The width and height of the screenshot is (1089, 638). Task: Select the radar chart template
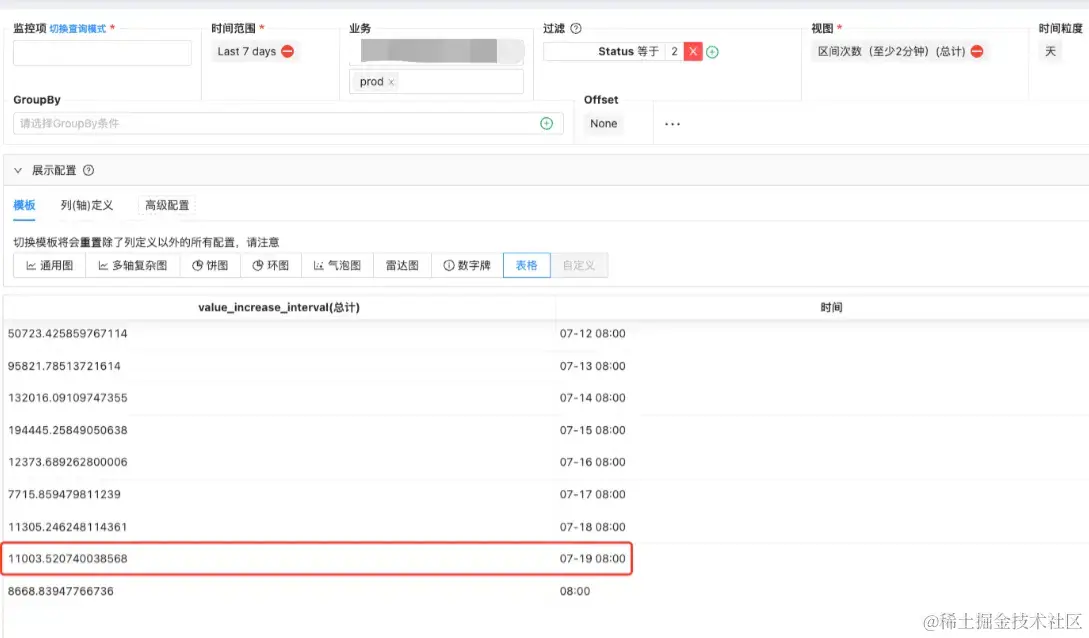[402, 265]
